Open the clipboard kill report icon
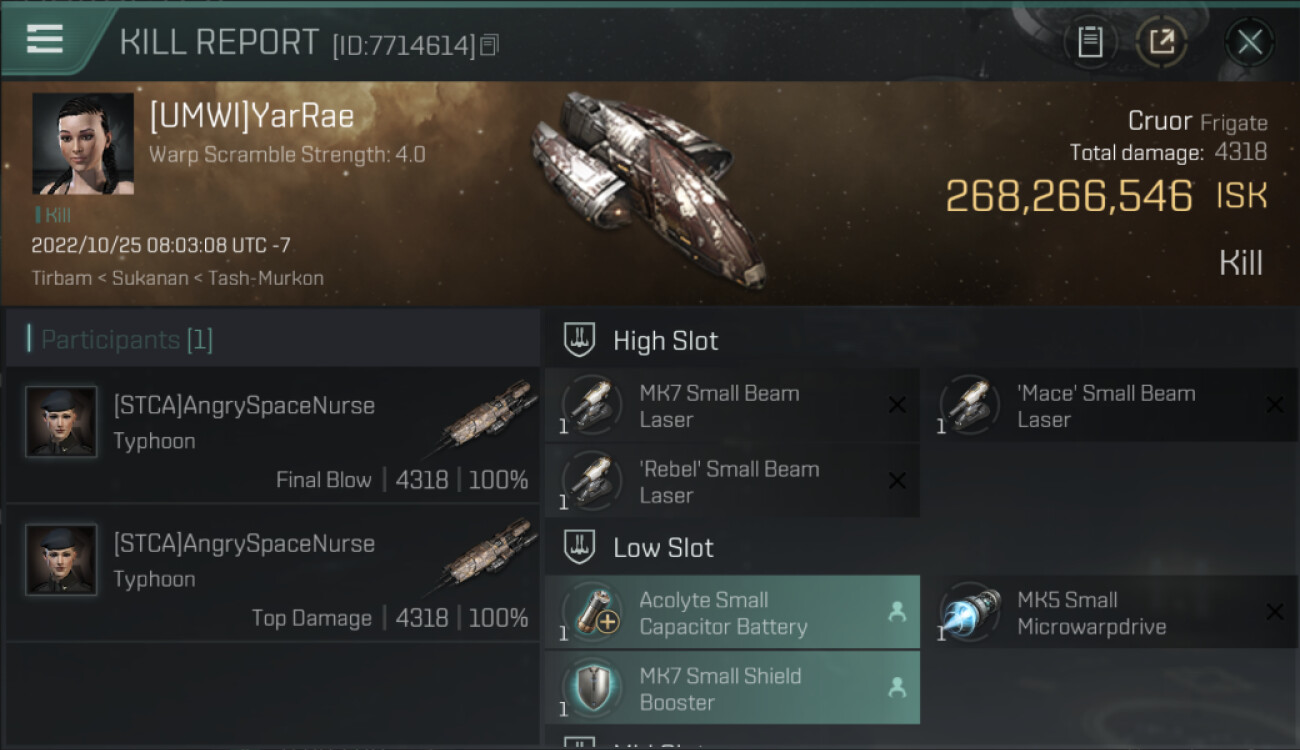The height and width of the screenshot is (750, 1300). coord(1090,42)
